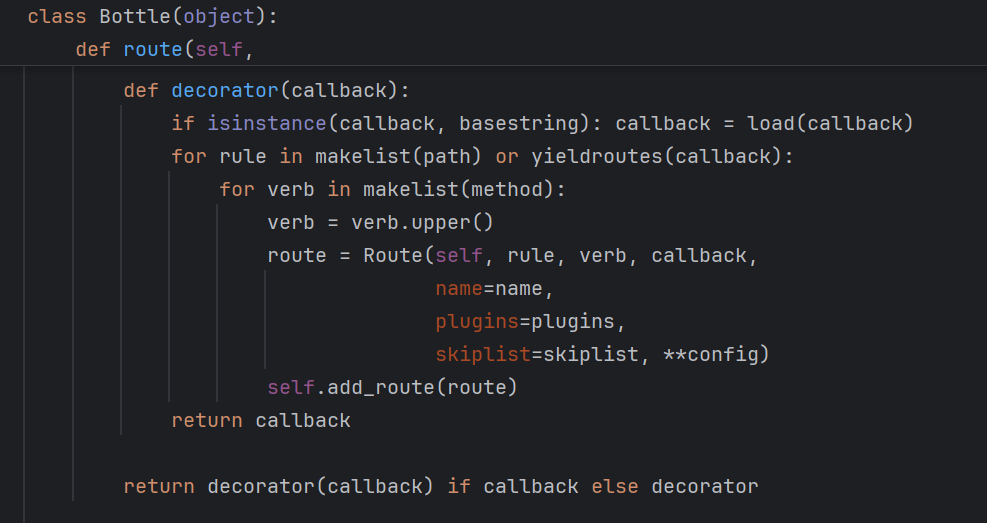Click the 'else' keyword in the final return
Screen dimensions: 987x523
(614, 486)
